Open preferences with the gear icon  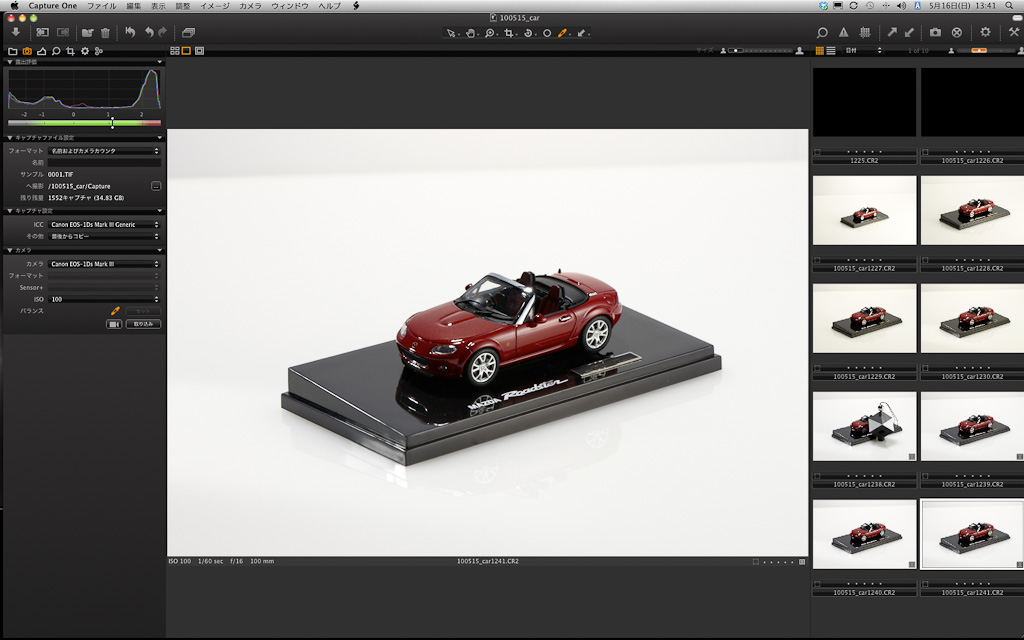(x=985, y=32)
